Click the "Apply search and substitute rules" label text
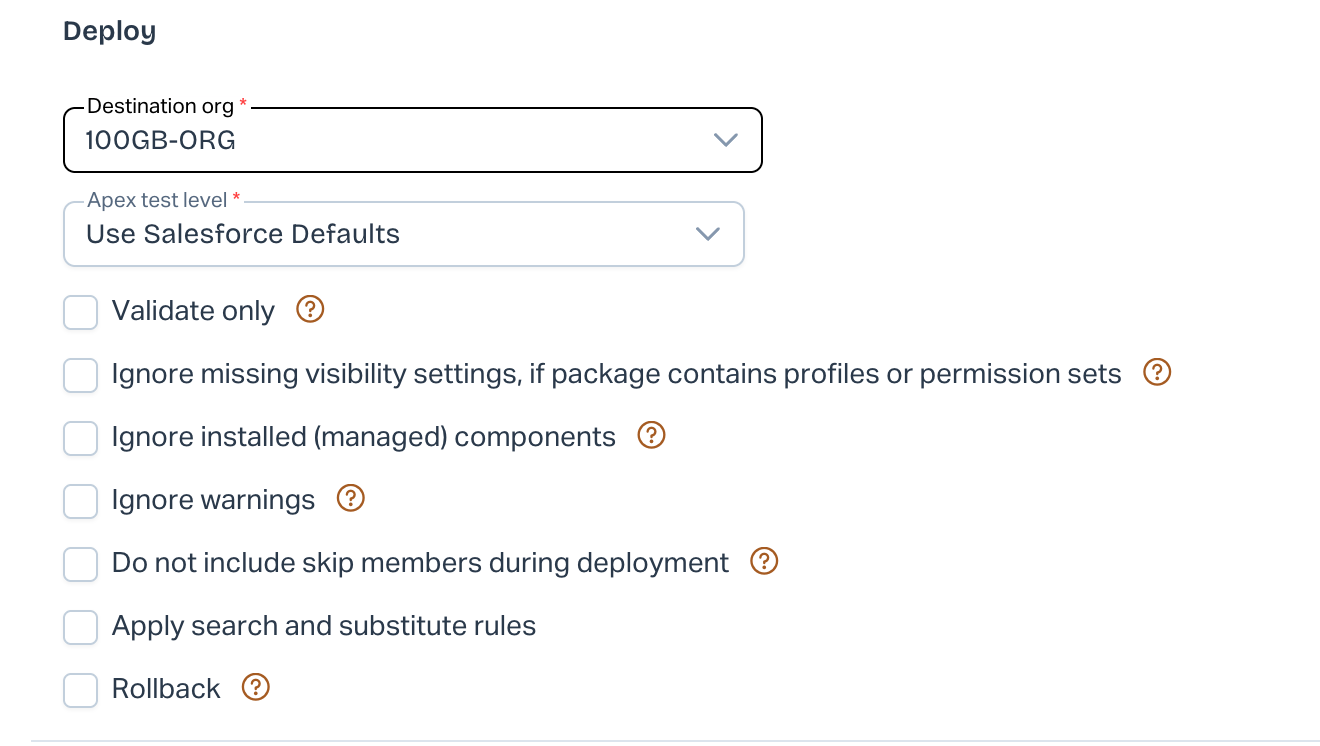The width and height of the screenshot is (1320, 746). 324,626
